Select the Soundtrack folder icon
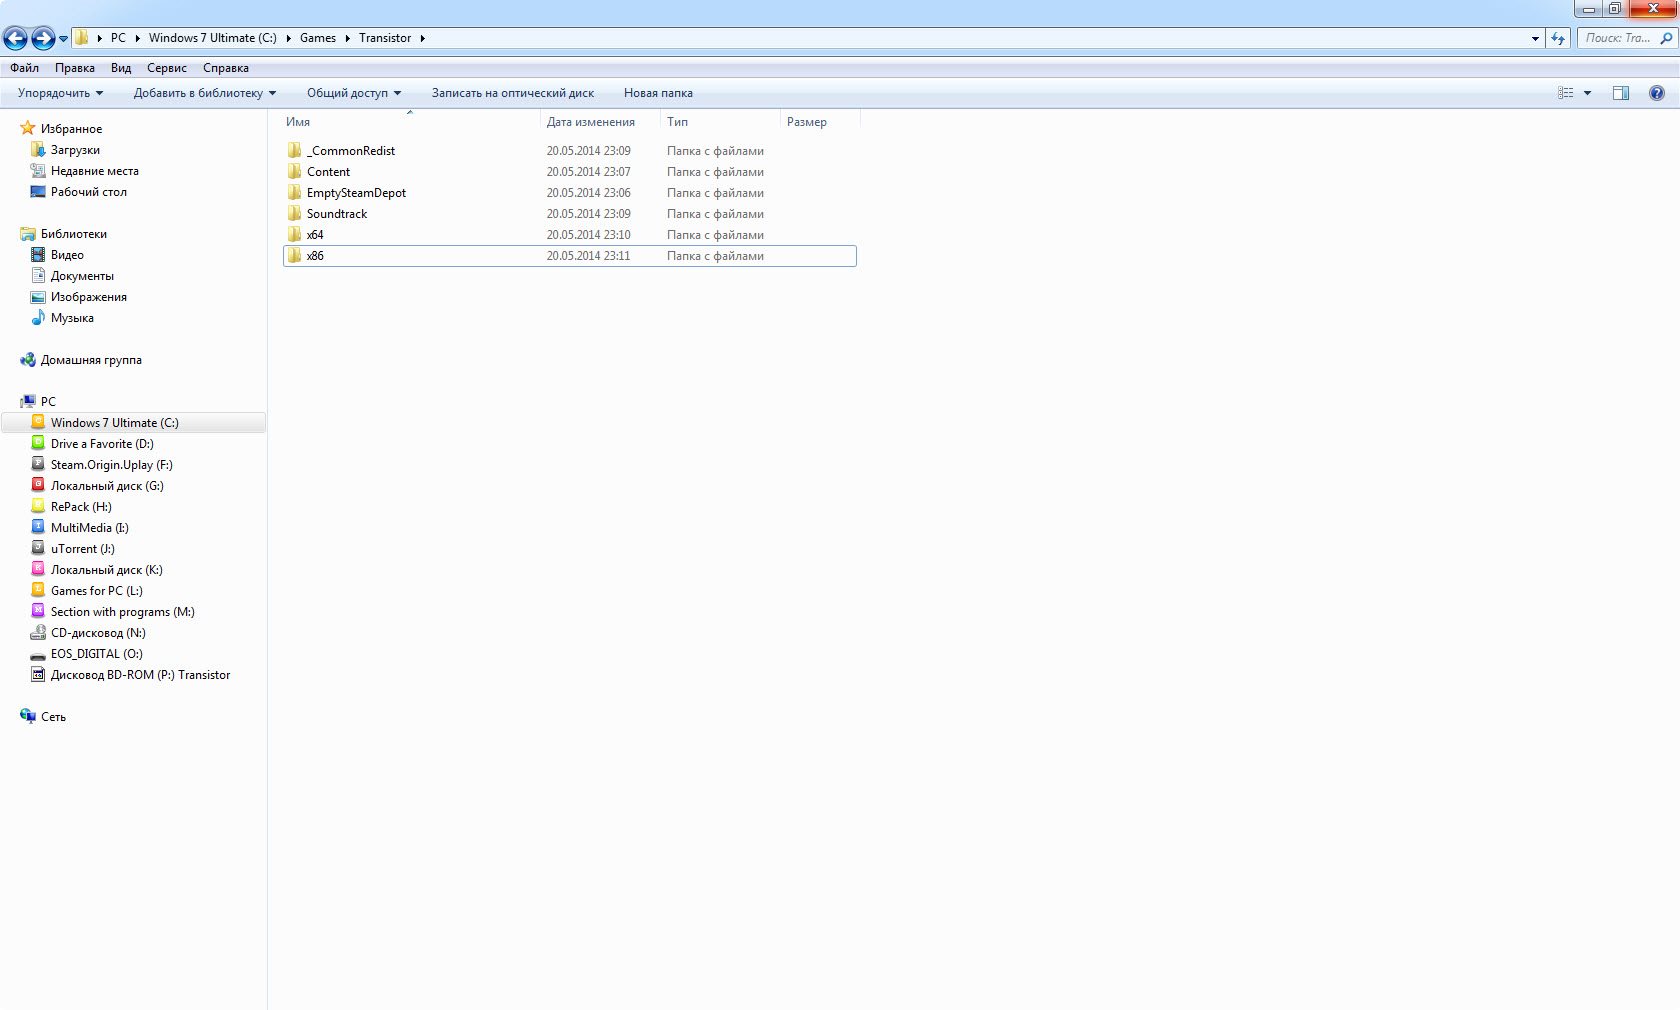Image resolution: width=1680 pixels, height=1010 pixels. click(x=295, y=214)
